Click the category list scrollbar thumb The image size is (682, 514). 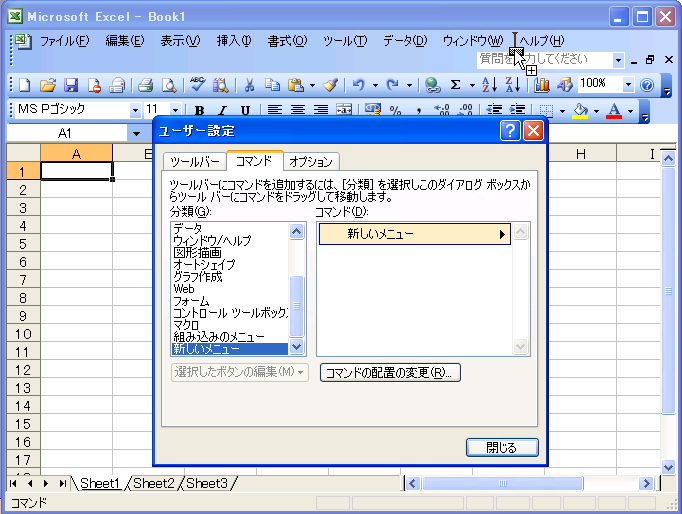[x=296, y=306]
